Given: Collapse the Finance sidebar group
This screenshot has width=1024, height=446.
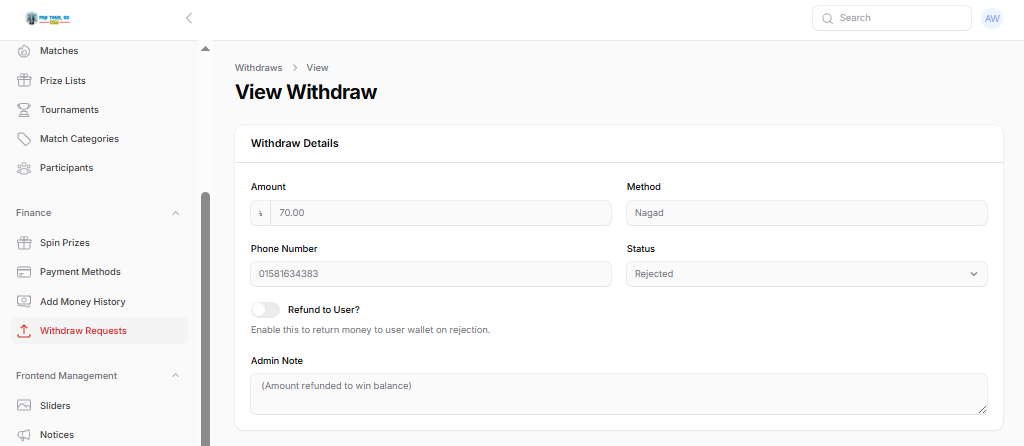Looking at the screenshot, I should [176, 213].
